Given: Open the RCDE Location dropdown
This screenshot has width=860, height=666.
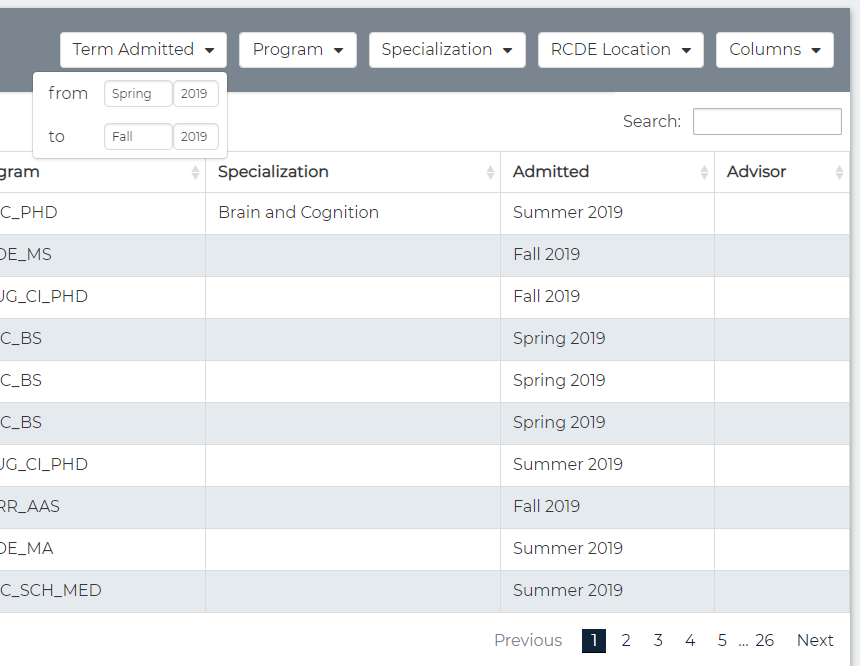Looking at the screenshot, I should click(620, 50).
